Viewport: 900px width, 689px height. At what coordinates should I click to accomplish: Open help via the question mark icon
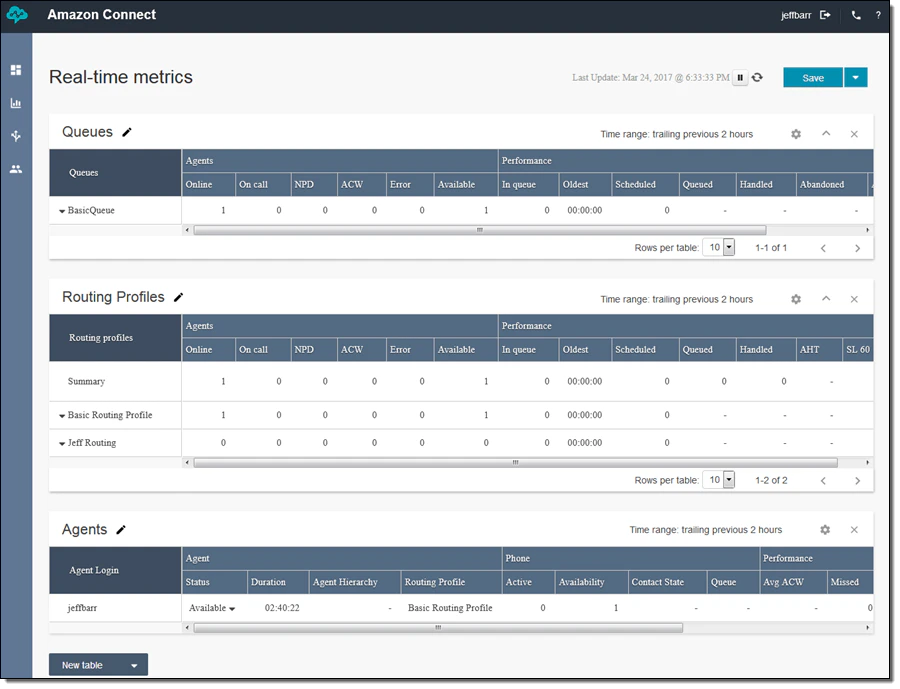(x=879, y=14)
